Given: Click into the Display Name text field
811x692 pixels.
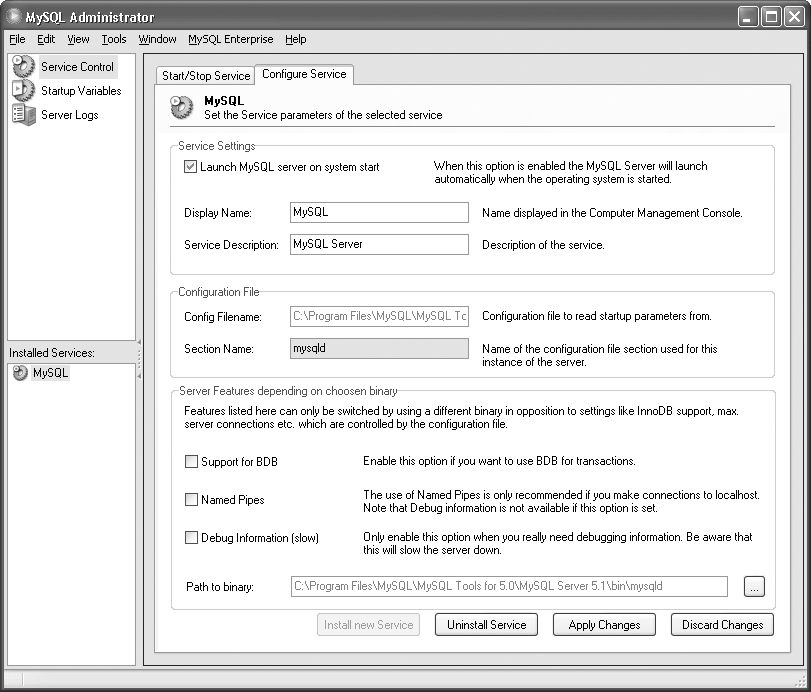Looking at the screenshot, I should (378, 213).
